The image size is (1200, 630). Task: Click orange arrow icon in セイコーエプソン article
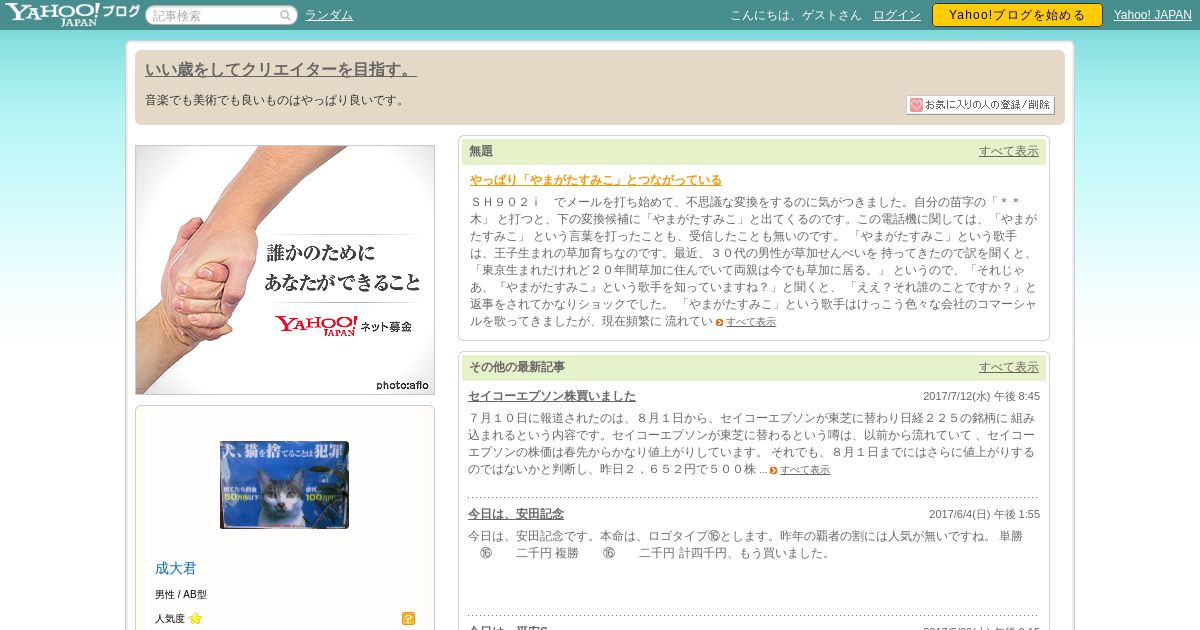(x=773, y=470)
